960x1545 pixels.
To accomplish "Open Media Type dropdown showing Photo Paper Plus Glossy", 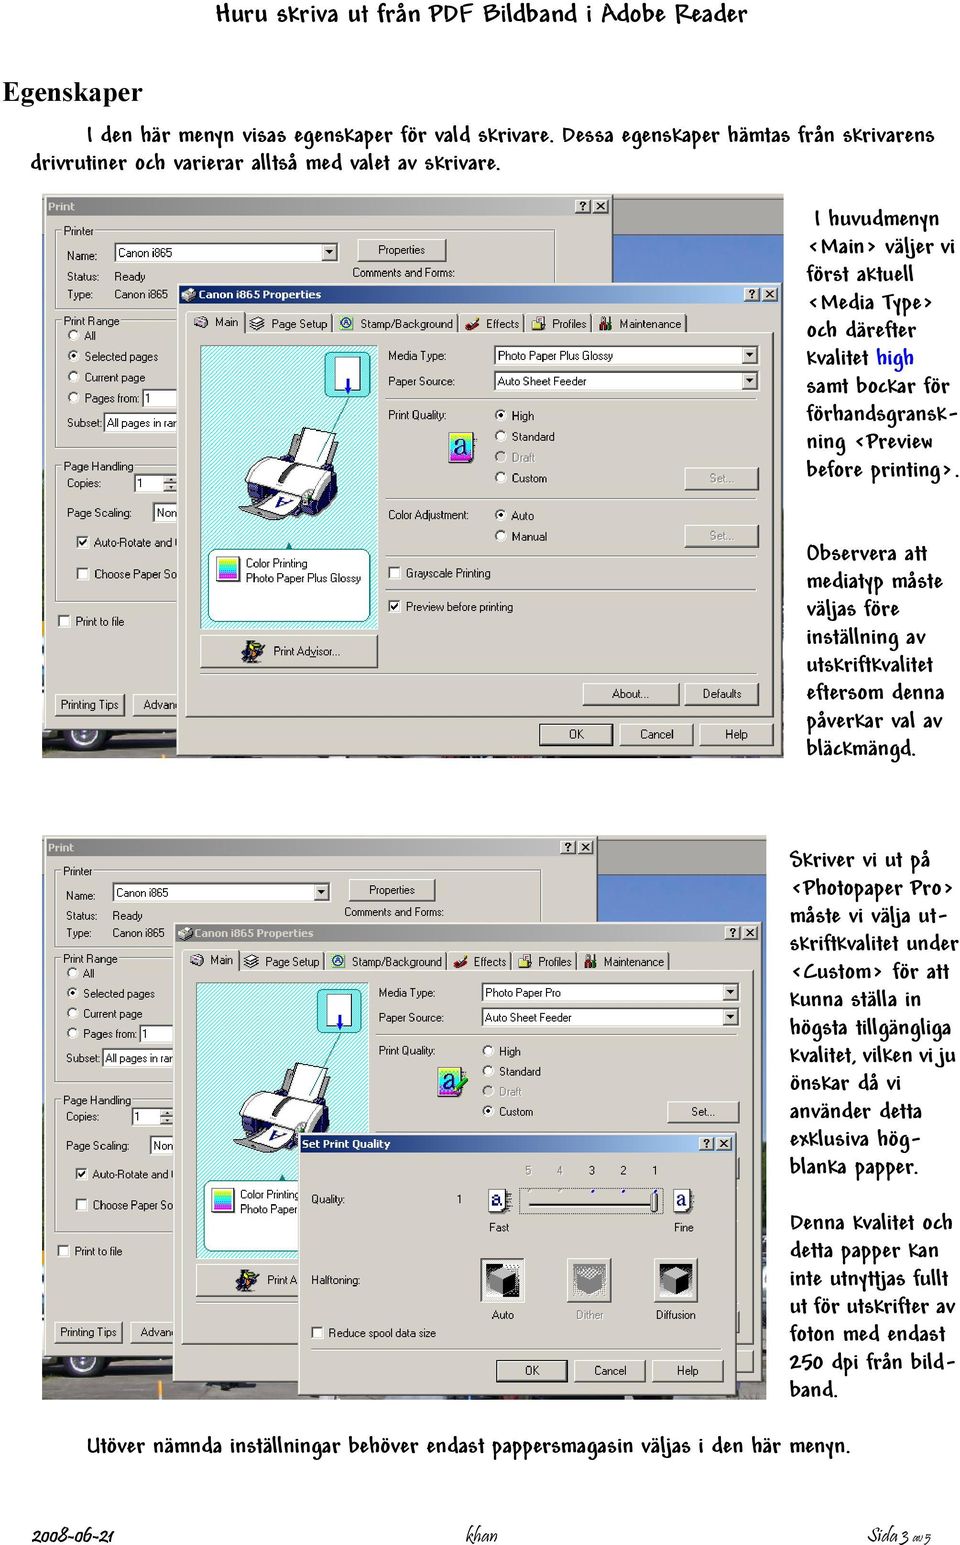I will pos(750,355).
